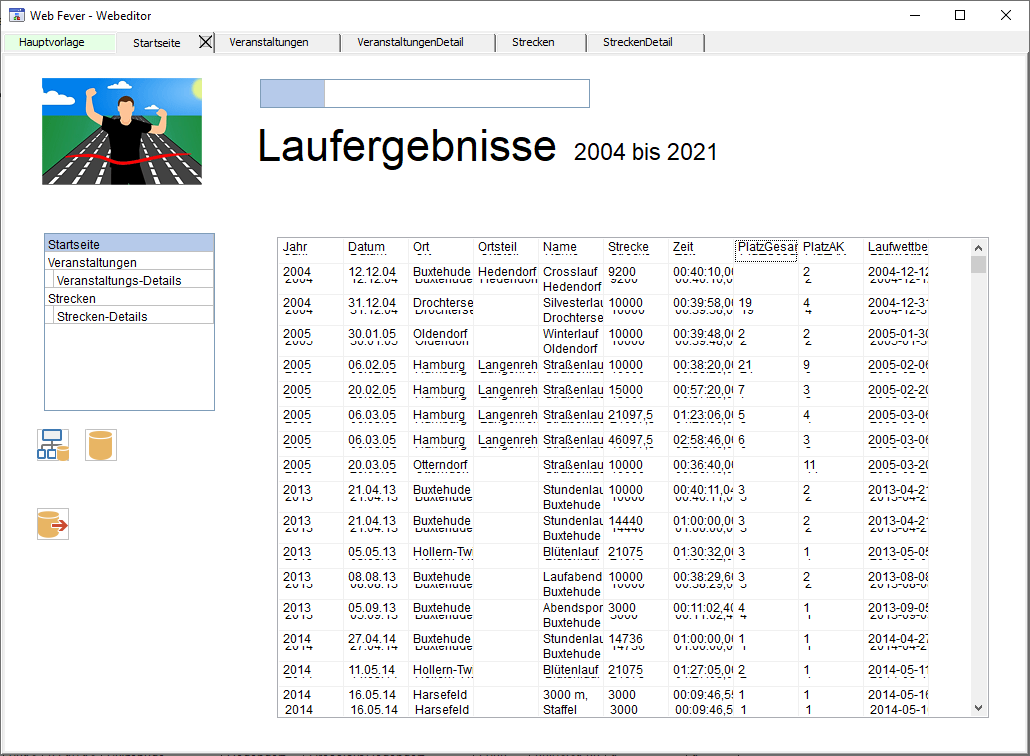Click the Laufabend Buxtehude name cell
The width and height of the screenshot is (1030, 756).
572,584
